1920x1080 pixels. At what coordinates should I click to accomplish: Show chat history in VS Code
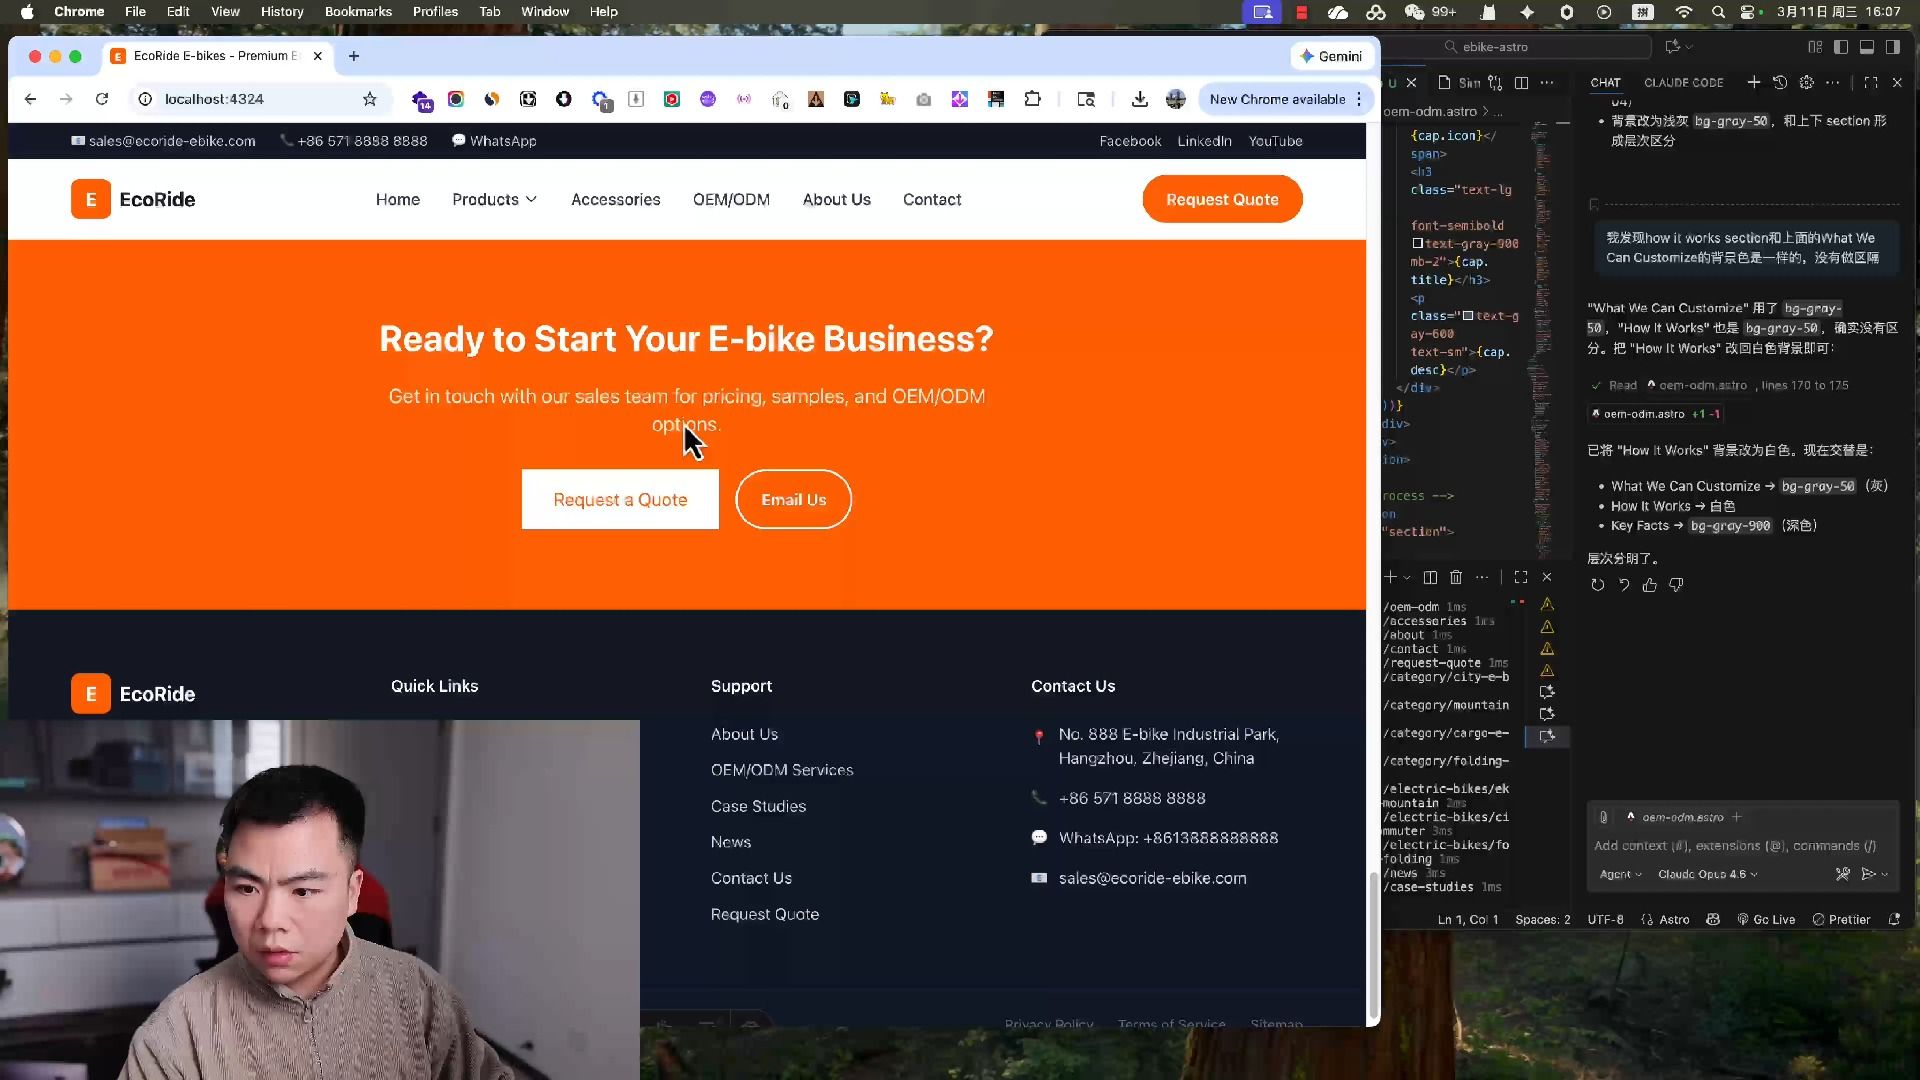[x=1780, y=82]
